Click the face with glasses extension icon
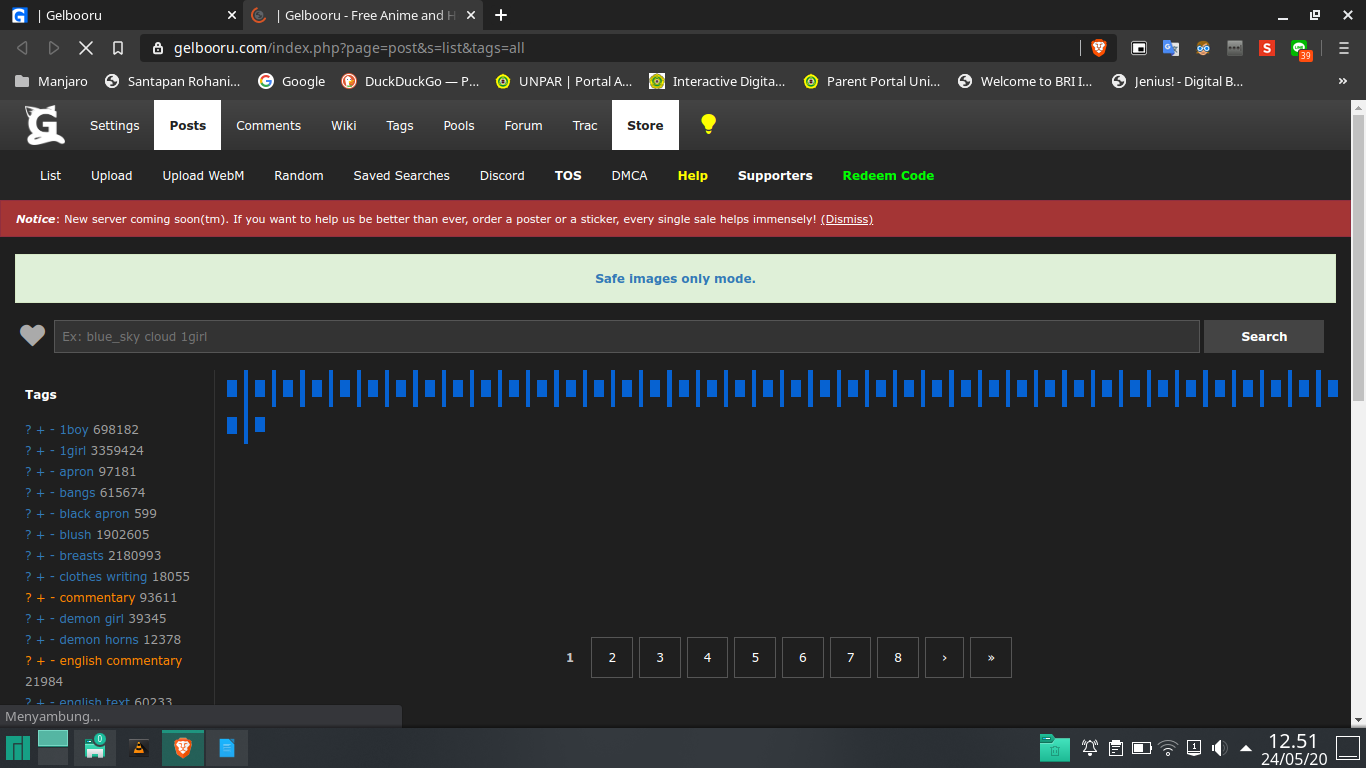 coord(1203,48)
